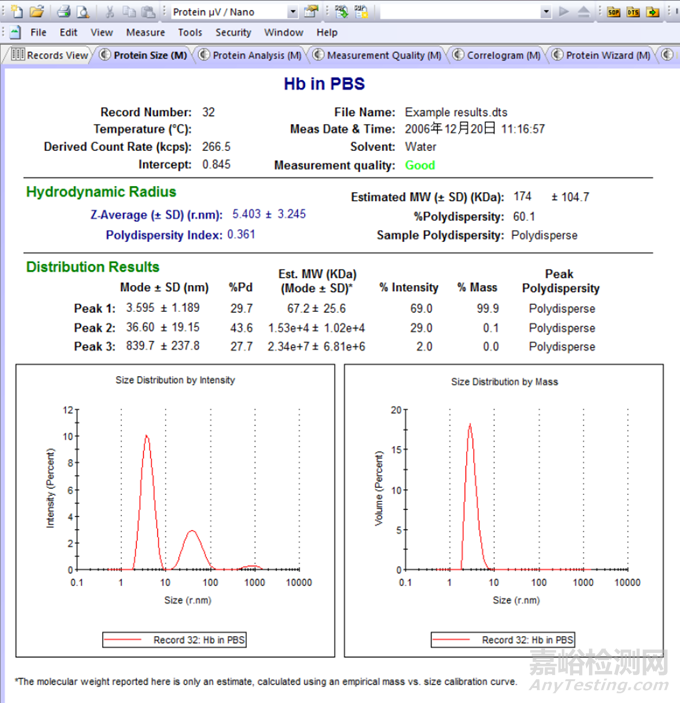680x703 pixels.
Task: Click the Open folder icon
Action: coord(37,12)
